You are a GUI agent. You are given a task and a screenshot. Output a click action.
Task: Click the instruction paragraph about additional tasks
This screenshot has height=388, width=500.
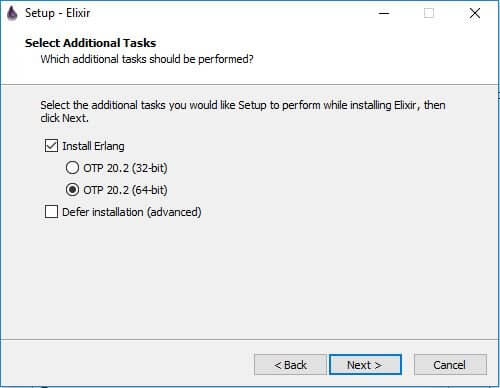(243, 111)
